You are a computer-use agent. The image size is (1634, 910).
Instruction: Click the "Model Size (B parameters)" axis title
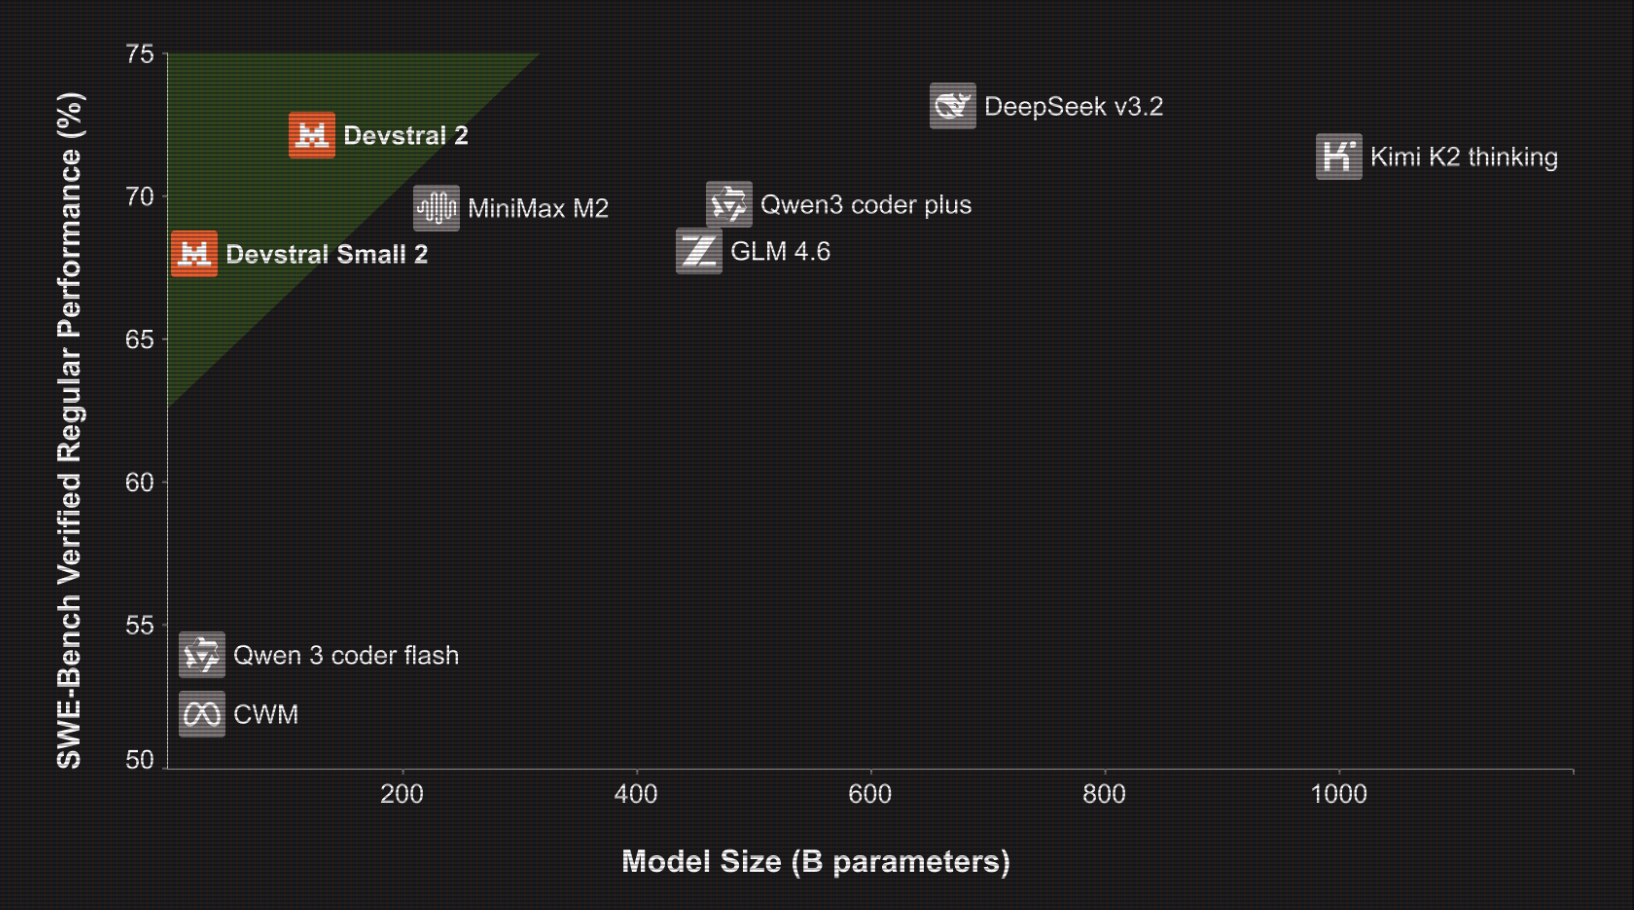tap(815, 861)
